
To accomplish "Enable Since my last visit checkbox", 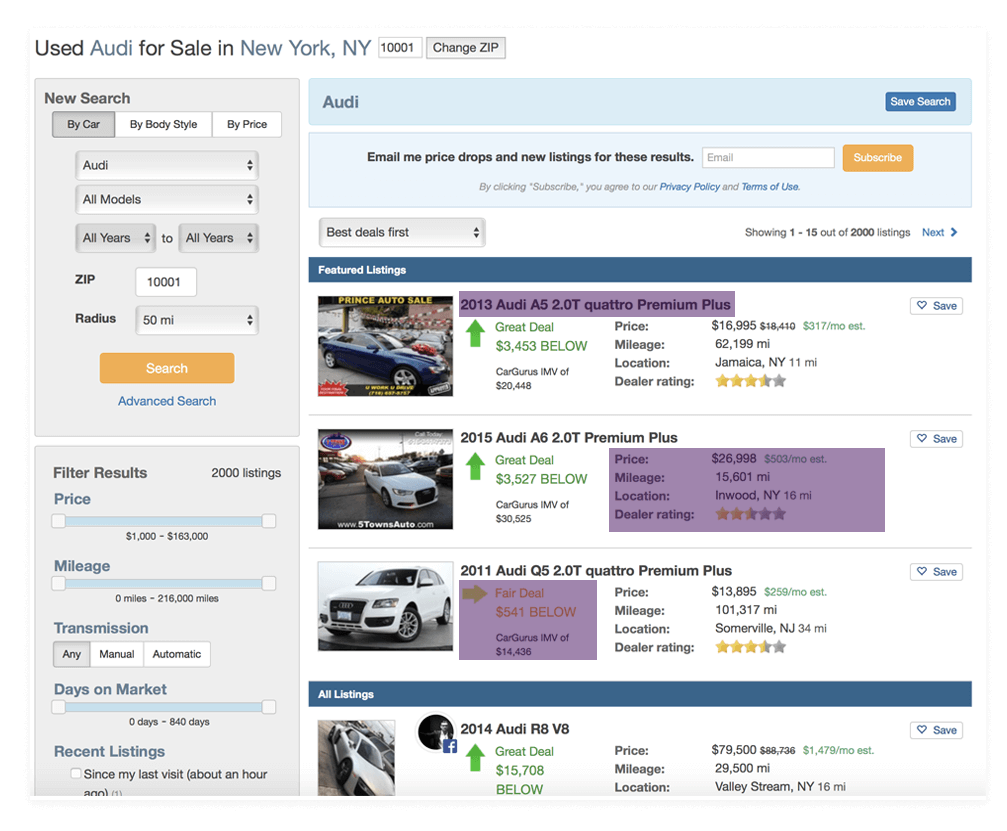I will (x=76, y=773).
